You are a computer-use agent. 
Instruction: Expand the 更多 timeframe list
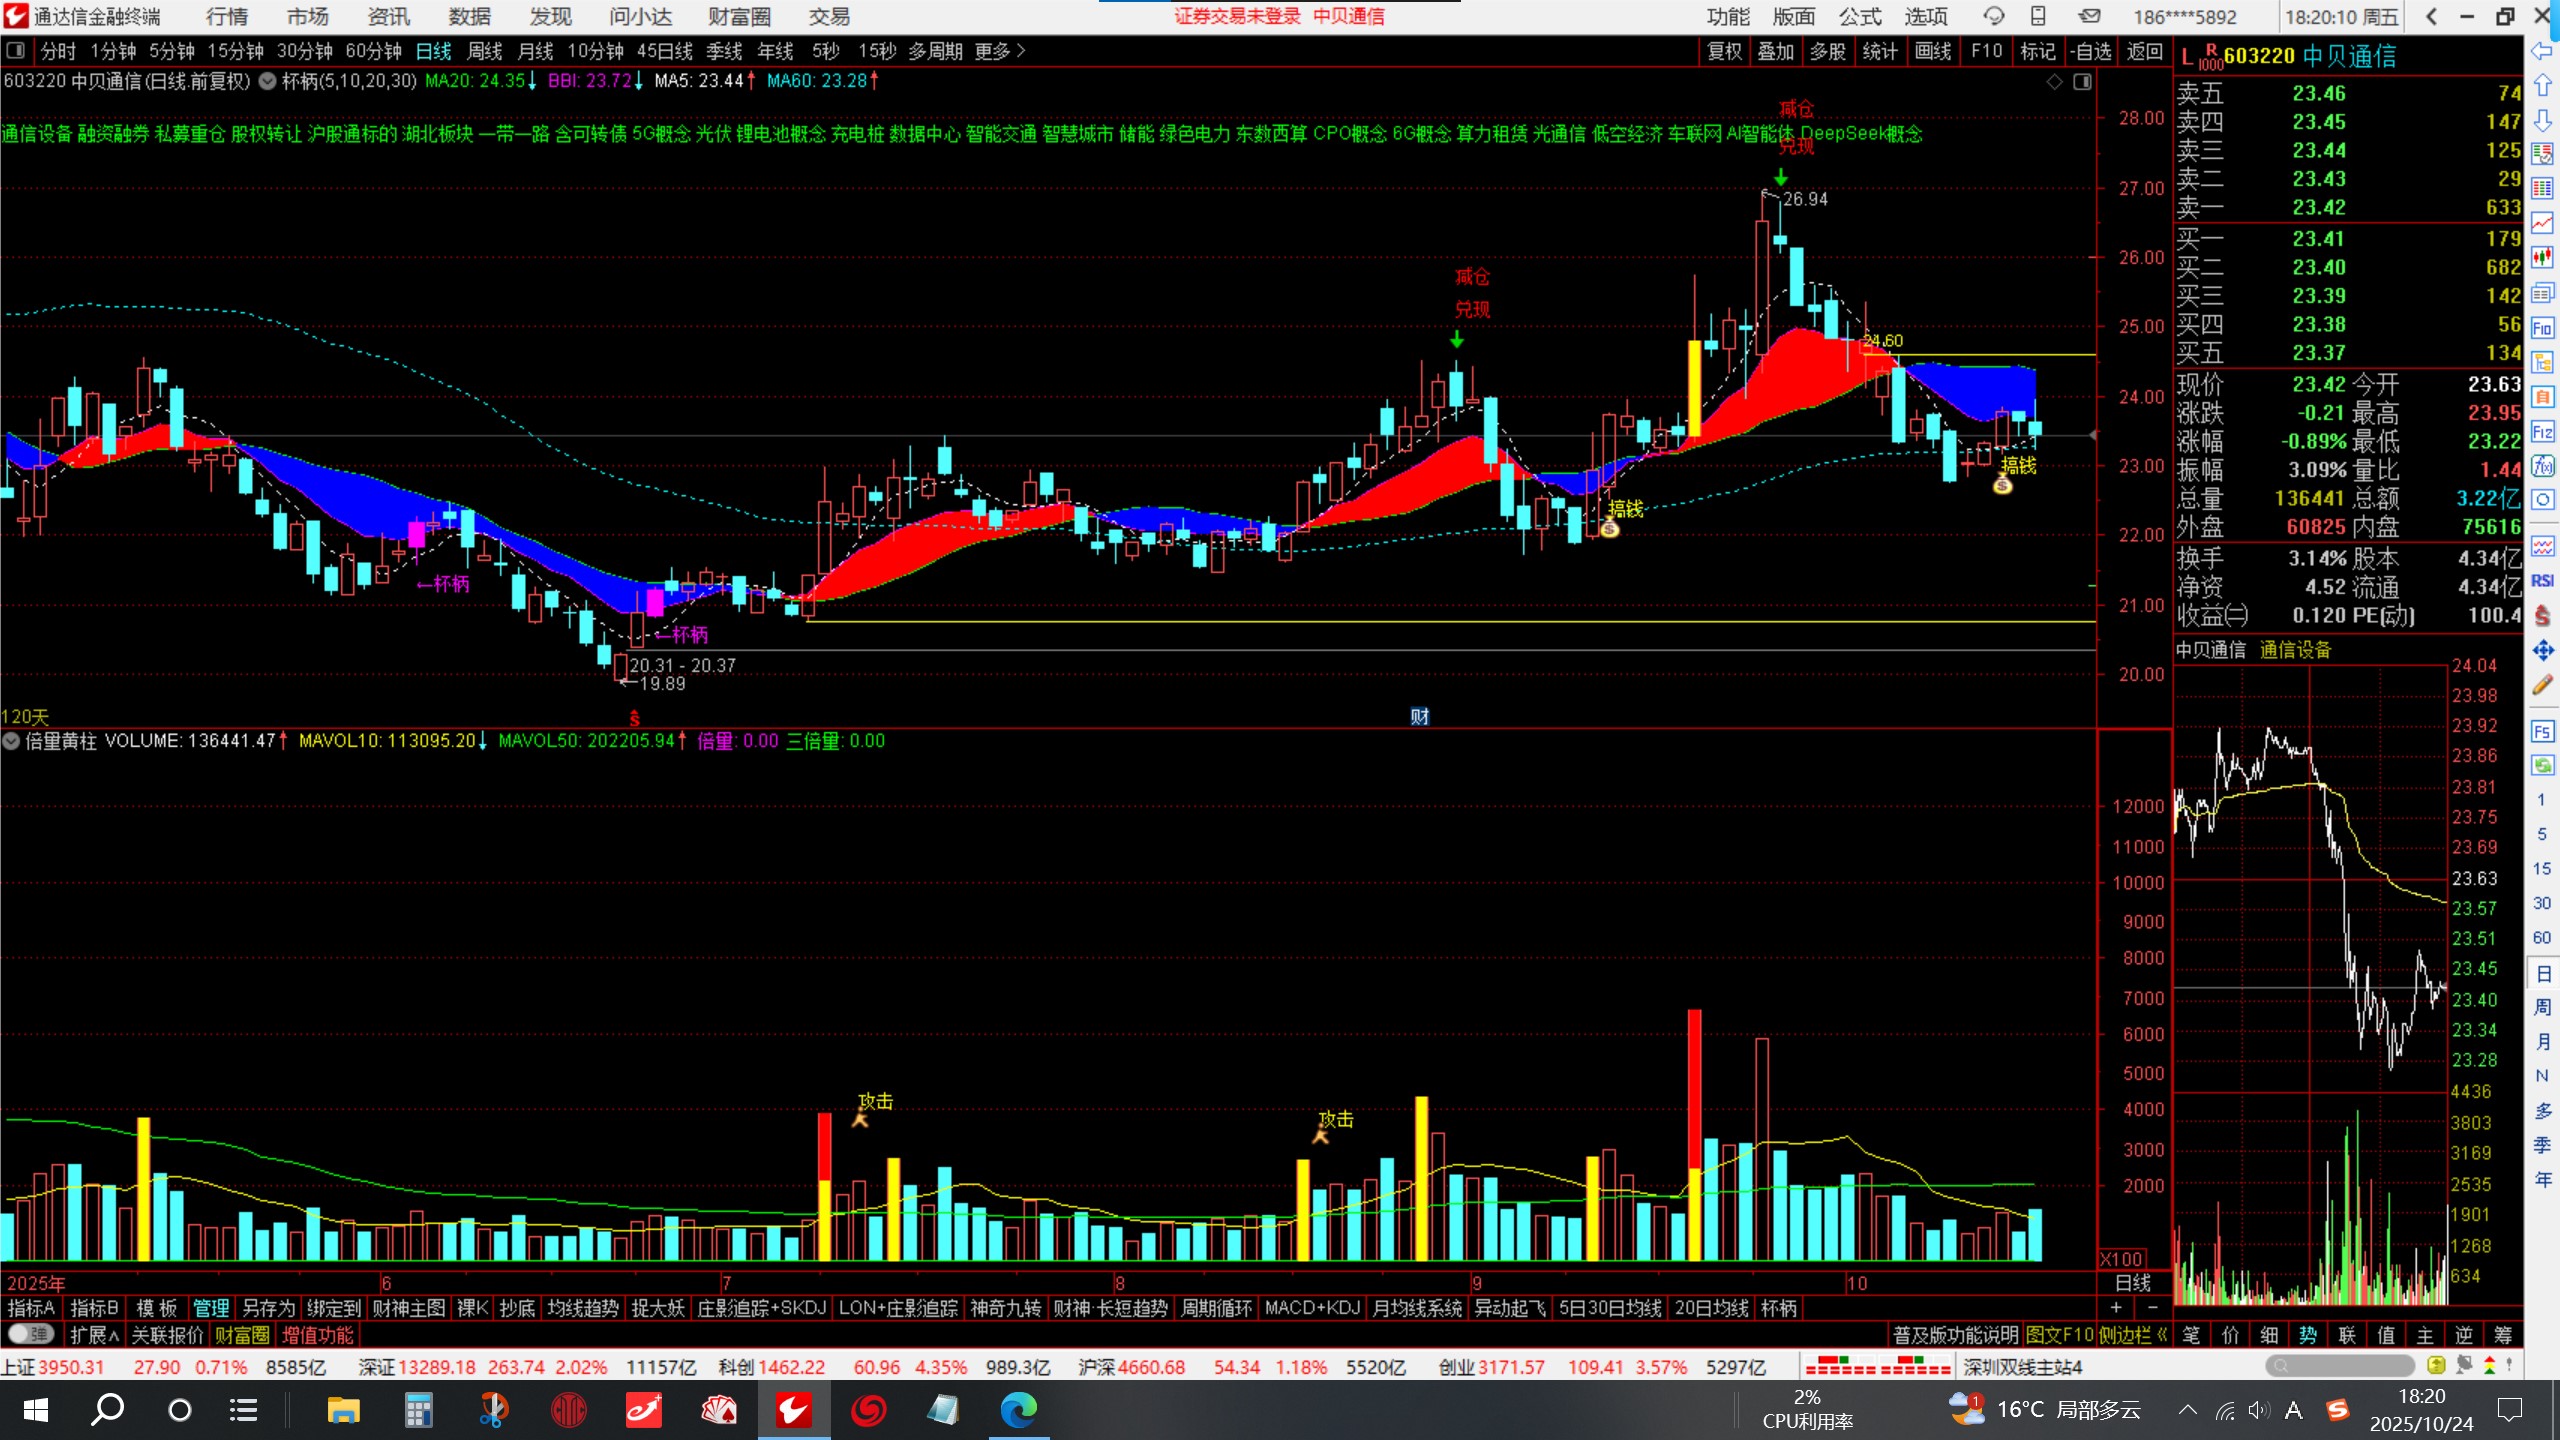click(1000, 51)
